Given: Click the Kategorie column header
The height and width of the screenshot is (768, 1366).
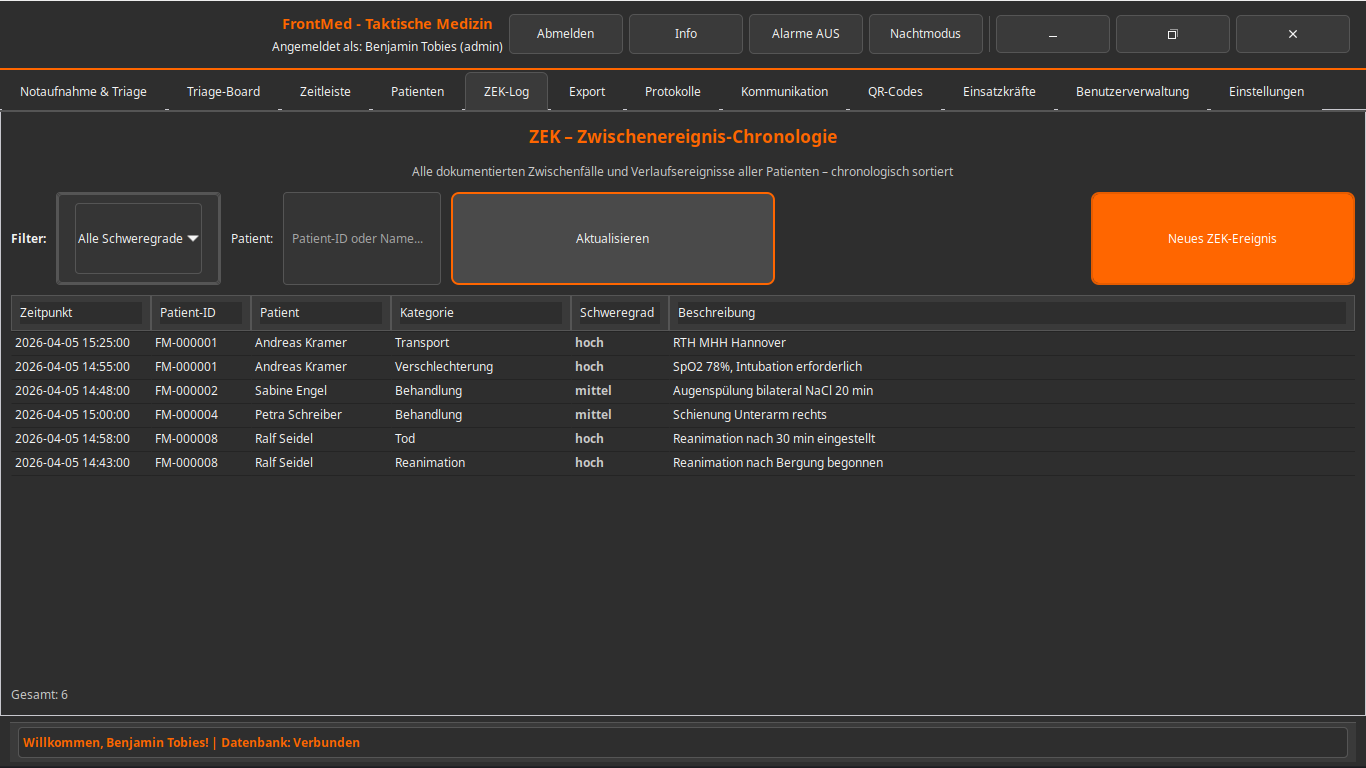Looking at the screenshot, I should pyautogui.click(x=480, y=313).
